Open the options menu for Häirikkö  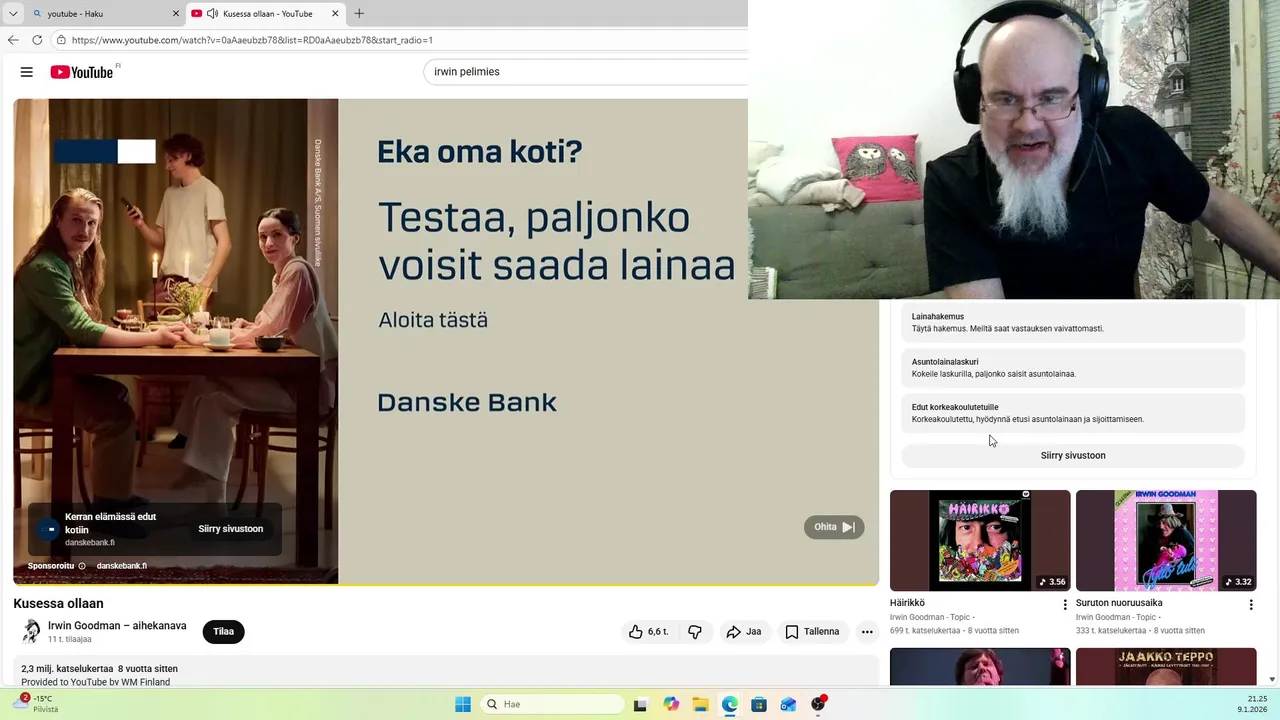(x=1065, y=605)
